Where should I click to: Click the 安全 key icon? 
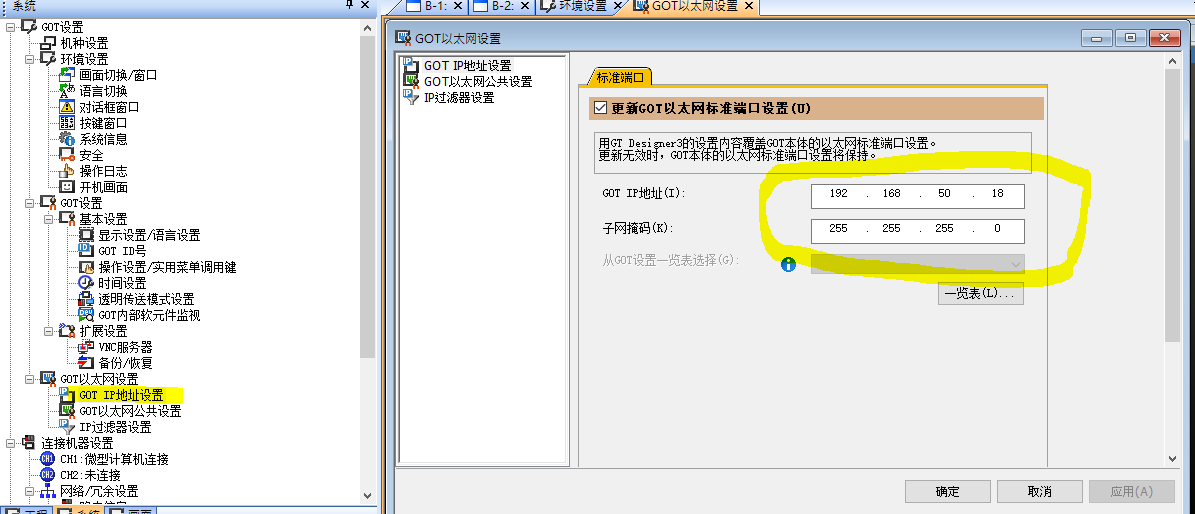[x=68, y=155]
